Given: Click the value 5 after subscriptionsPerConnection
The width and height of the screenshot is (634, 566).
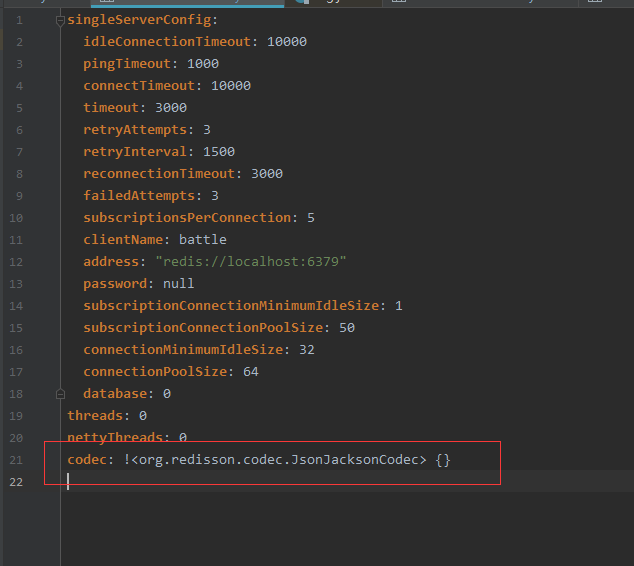Looking at the screenshot, I should click(311, 218).
